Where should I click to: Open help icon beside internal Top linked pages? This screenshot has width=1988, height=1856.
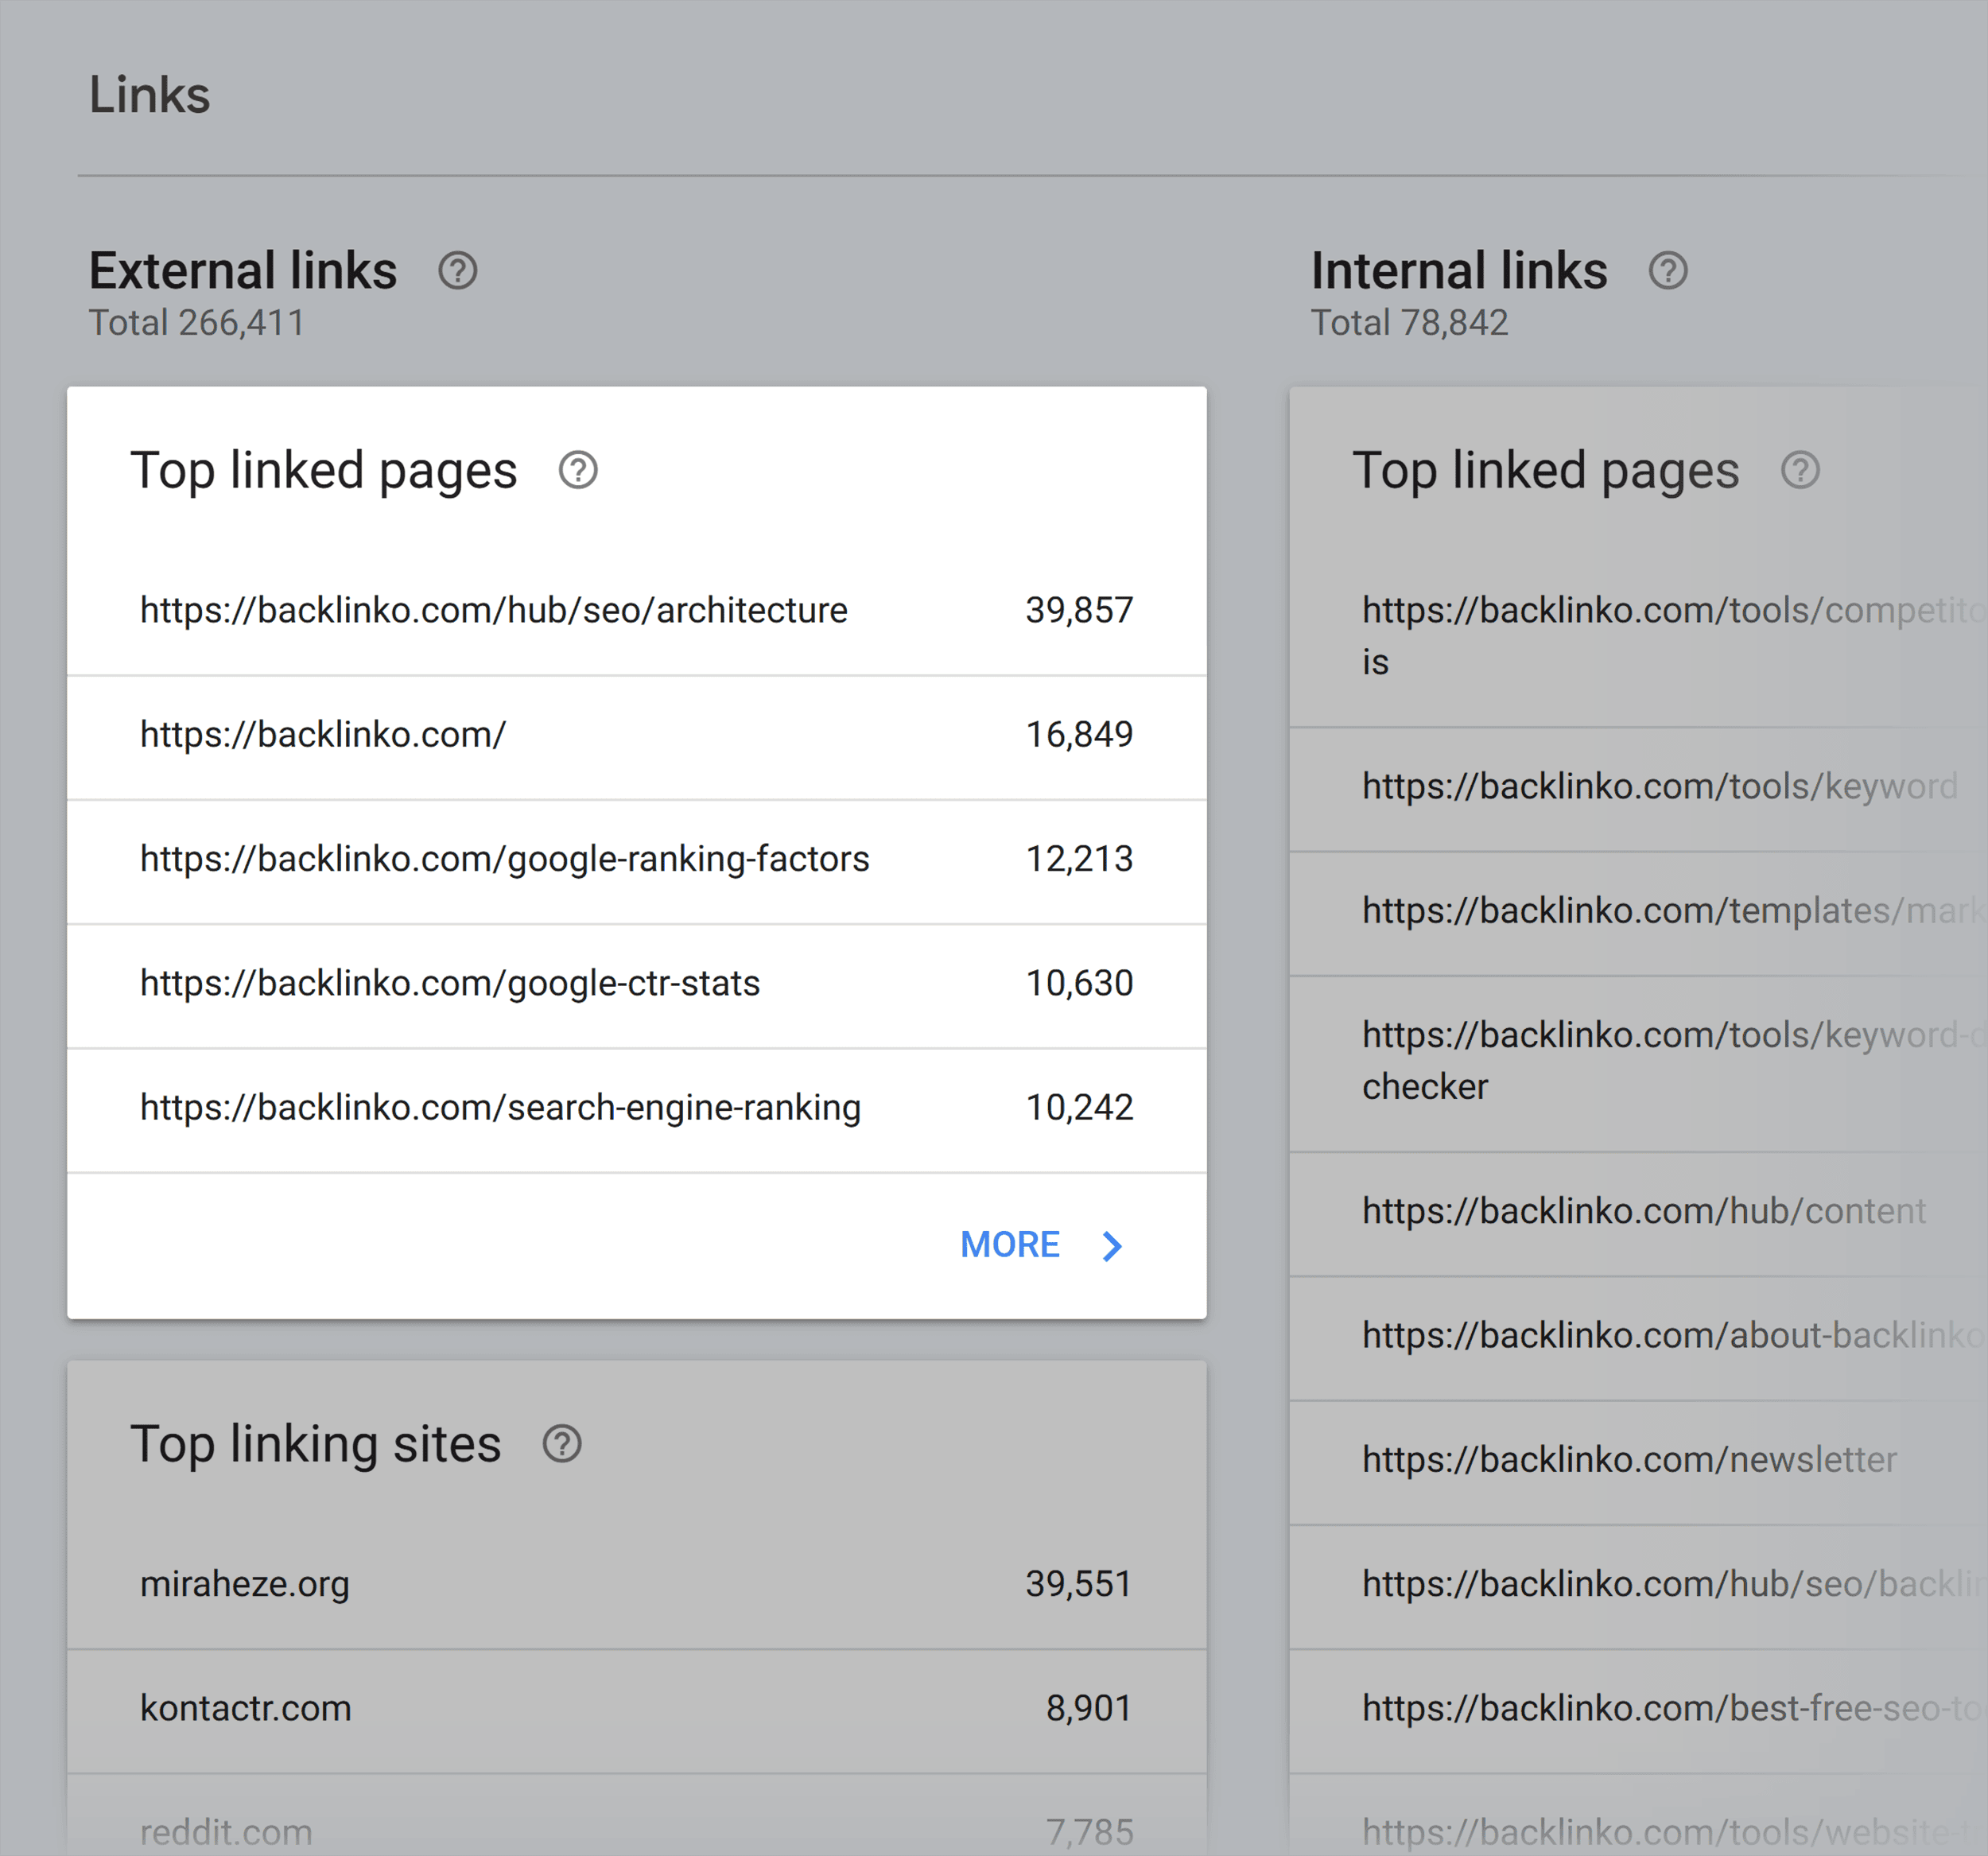[1800, 470]
